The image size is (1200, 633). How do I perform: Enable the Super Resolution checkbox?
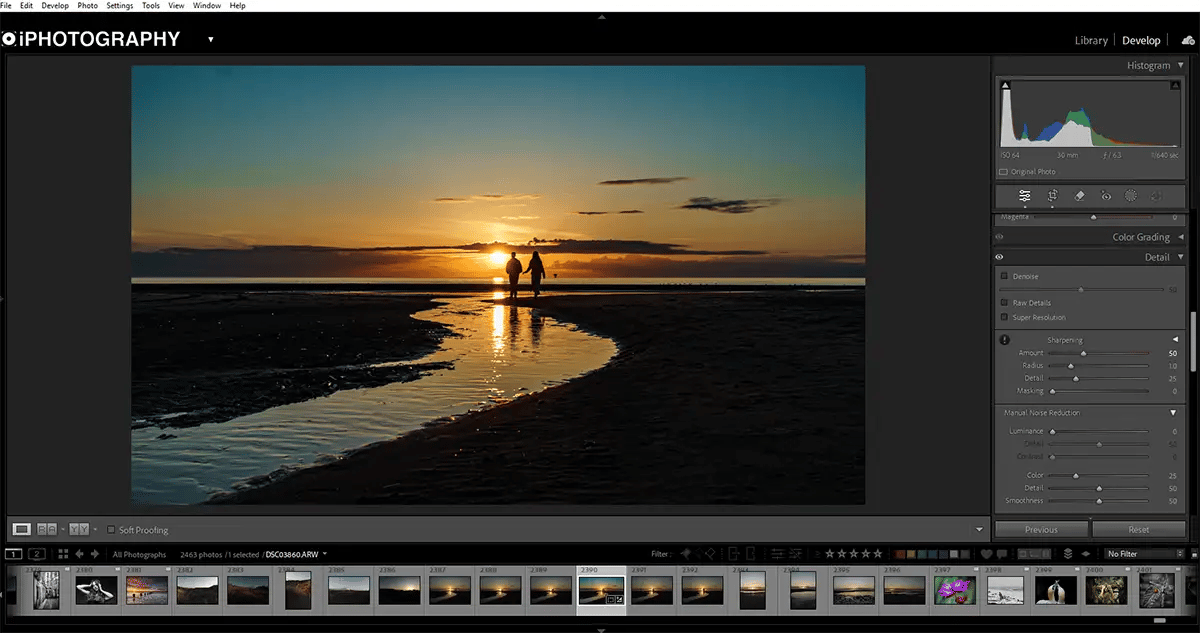click(x=1005, y=317)
